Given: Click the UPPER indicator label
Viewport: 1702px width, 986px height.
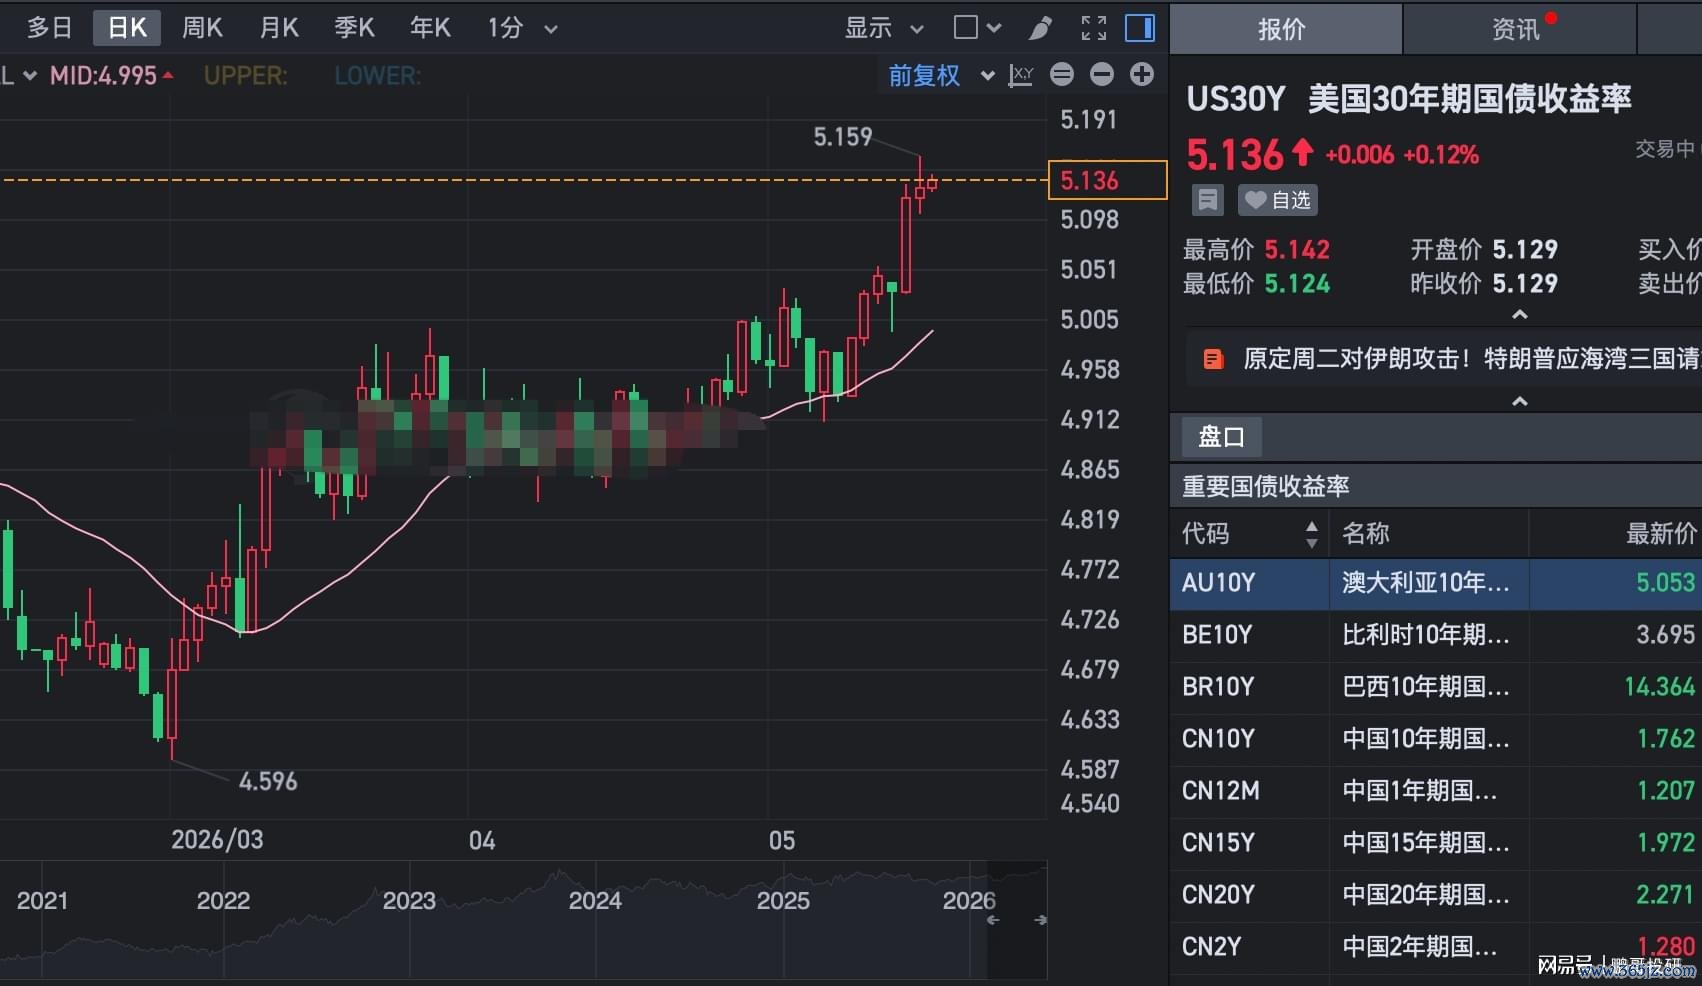Looking at the screenshot, I should point(245,76).
